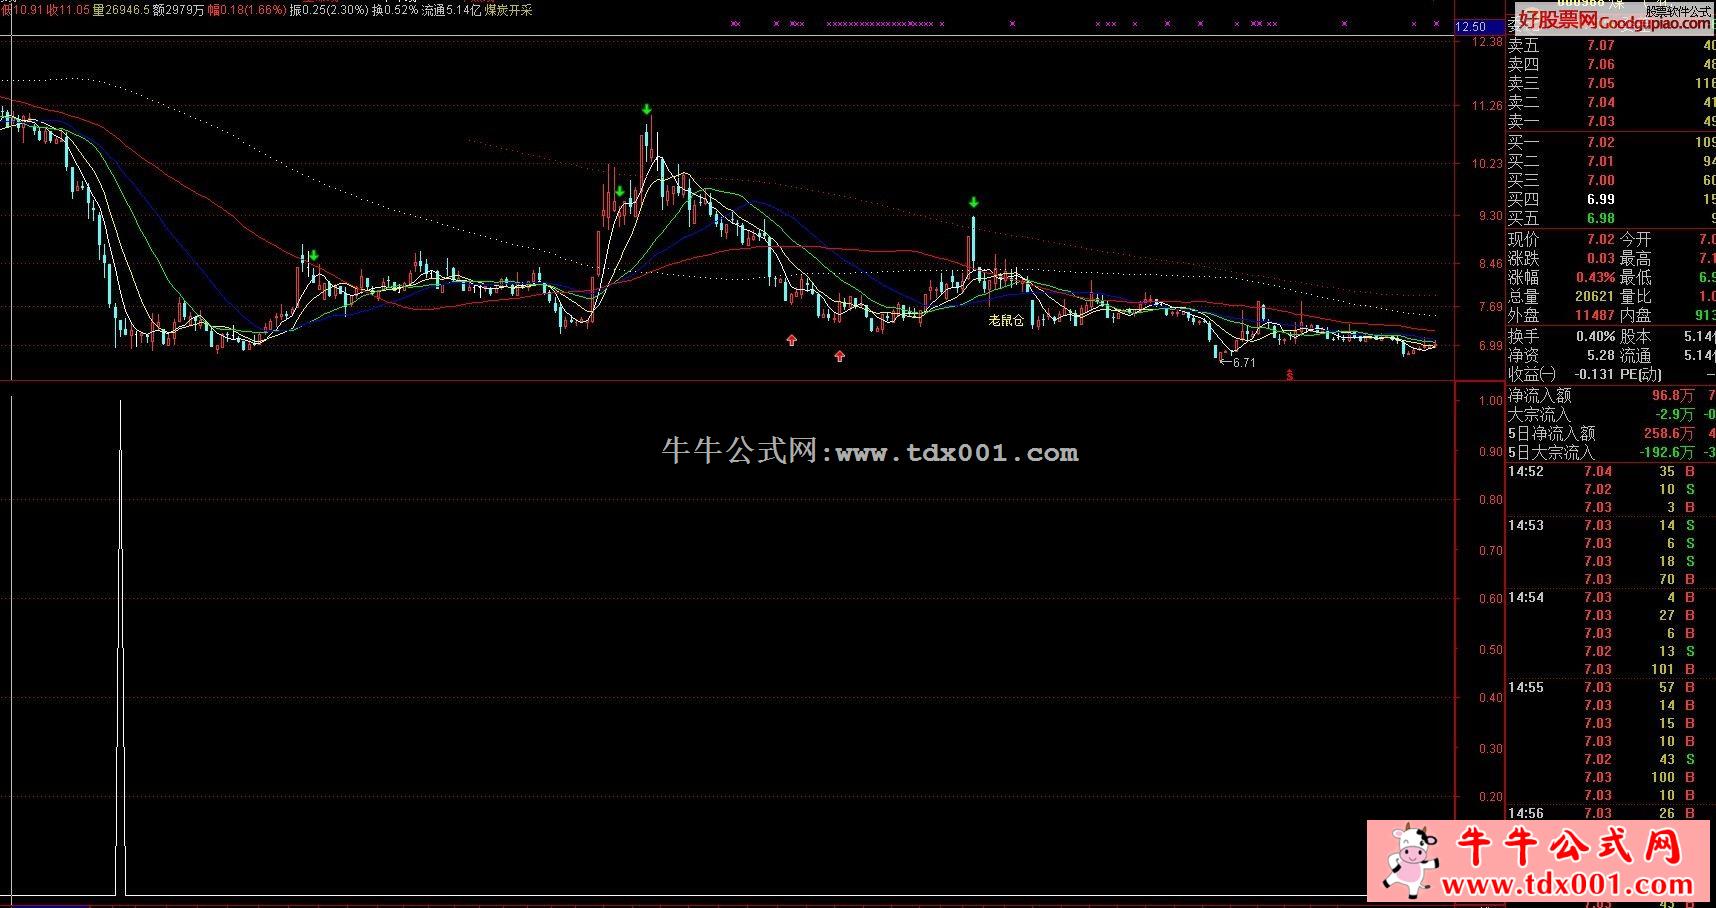The image size is (1716, 908).
Task: Click the dollar sign marker below the price chart
Action: pos(1290,376)
